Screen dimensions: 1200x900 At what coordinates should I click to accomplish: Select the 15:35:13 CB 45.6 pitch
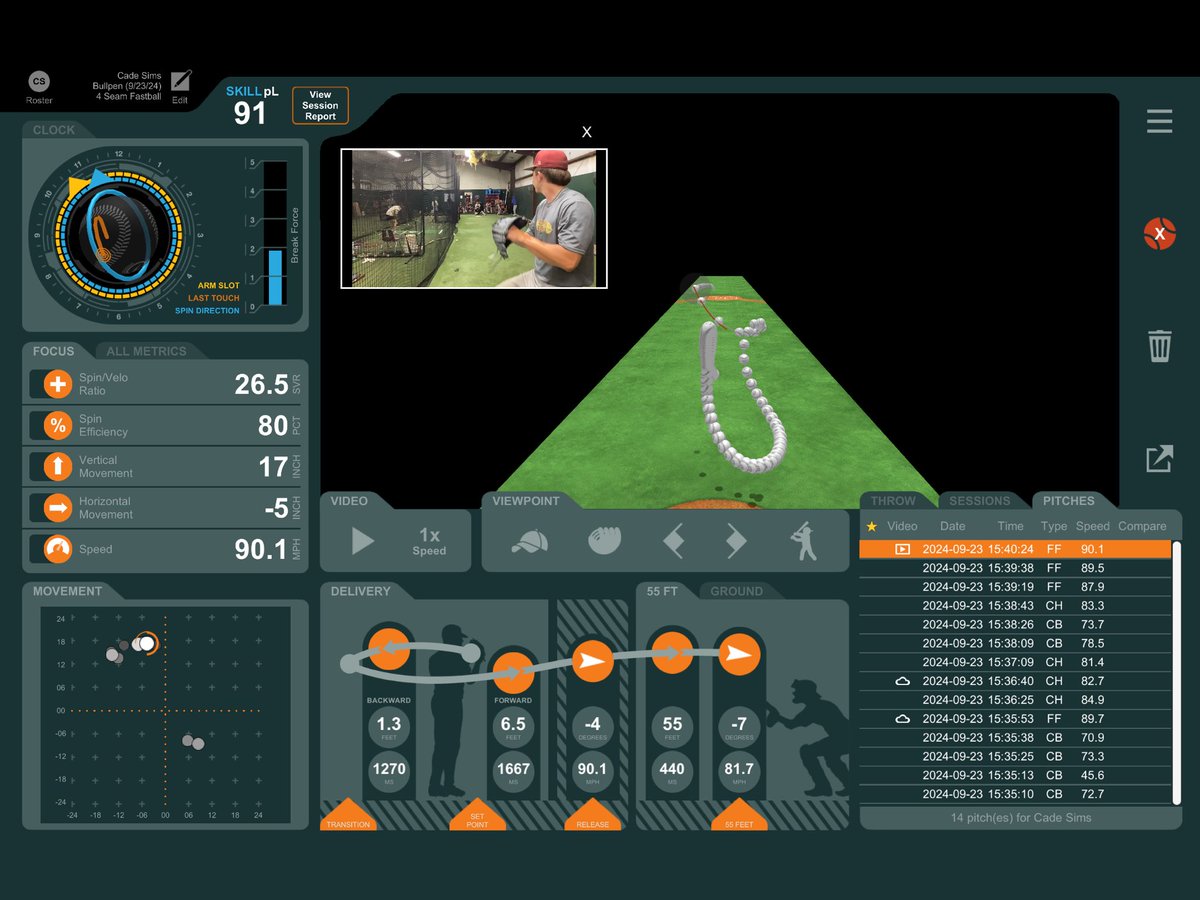1015,775
